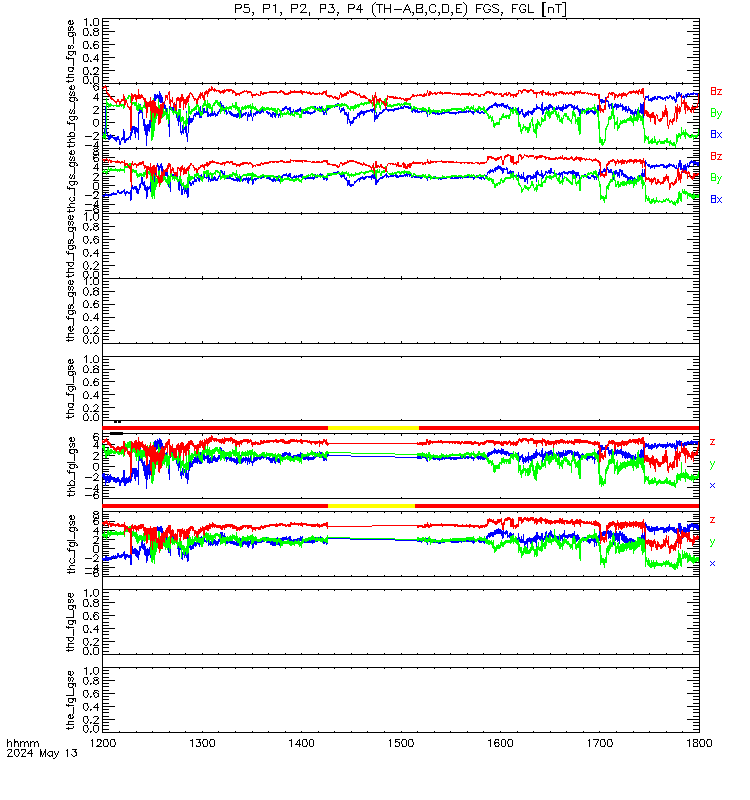
Task: Select red Bz legend of thb_fgs_gse panel
Action: point(716,91)
